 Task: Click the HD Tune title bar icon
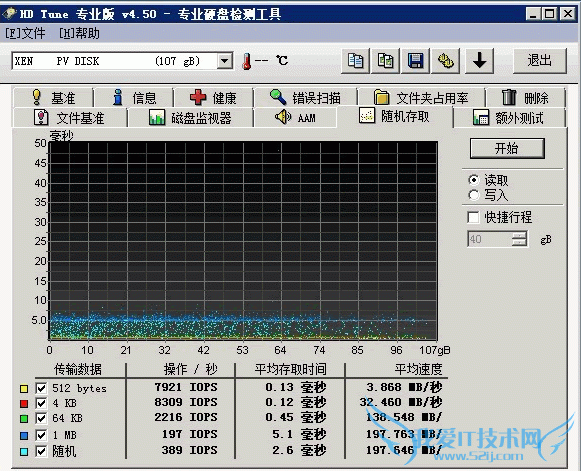[x=9, y=14]
